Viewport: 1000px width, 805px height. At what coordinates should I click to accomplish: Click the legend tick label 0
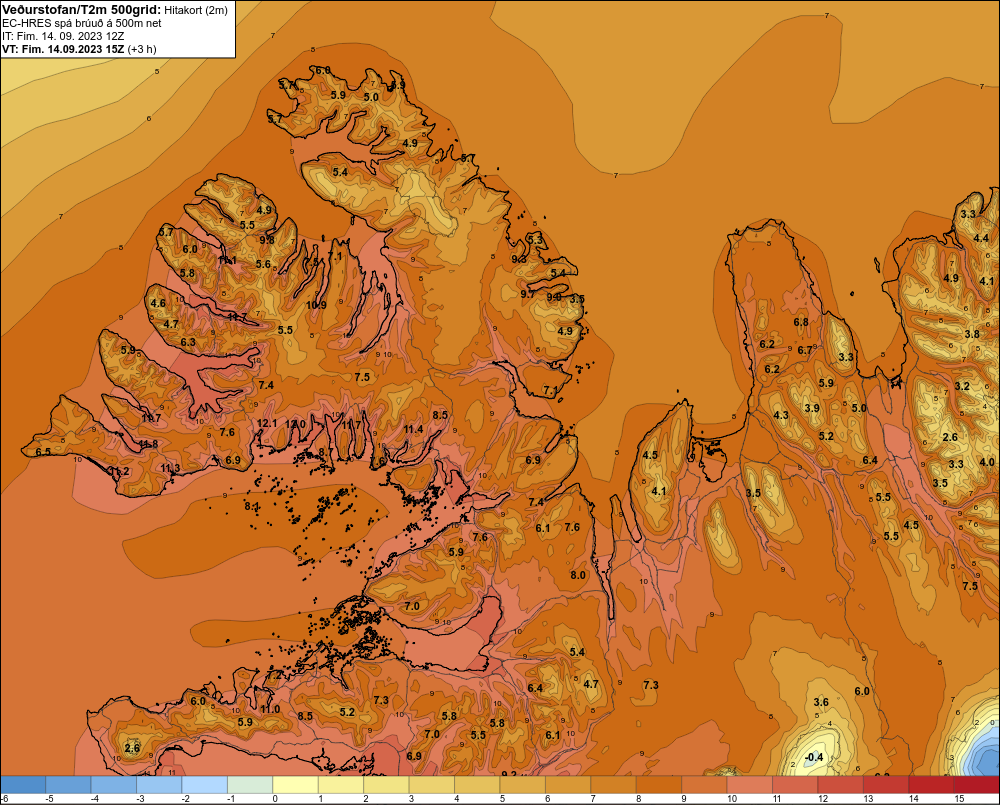[276, 799]
